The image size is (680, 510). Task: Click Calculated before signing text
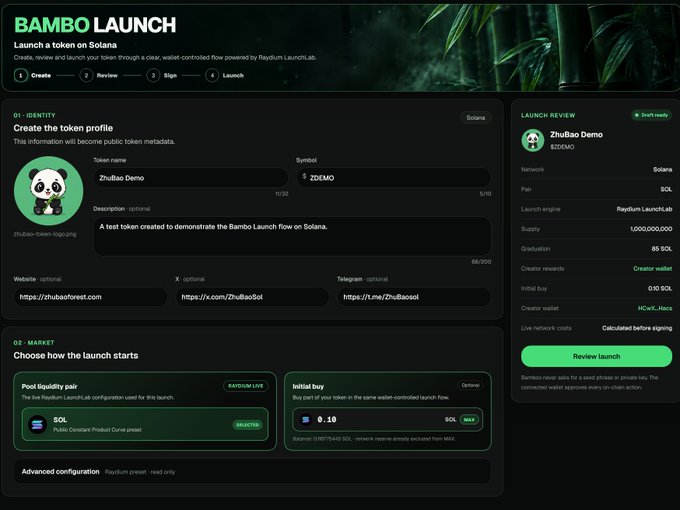637,328
